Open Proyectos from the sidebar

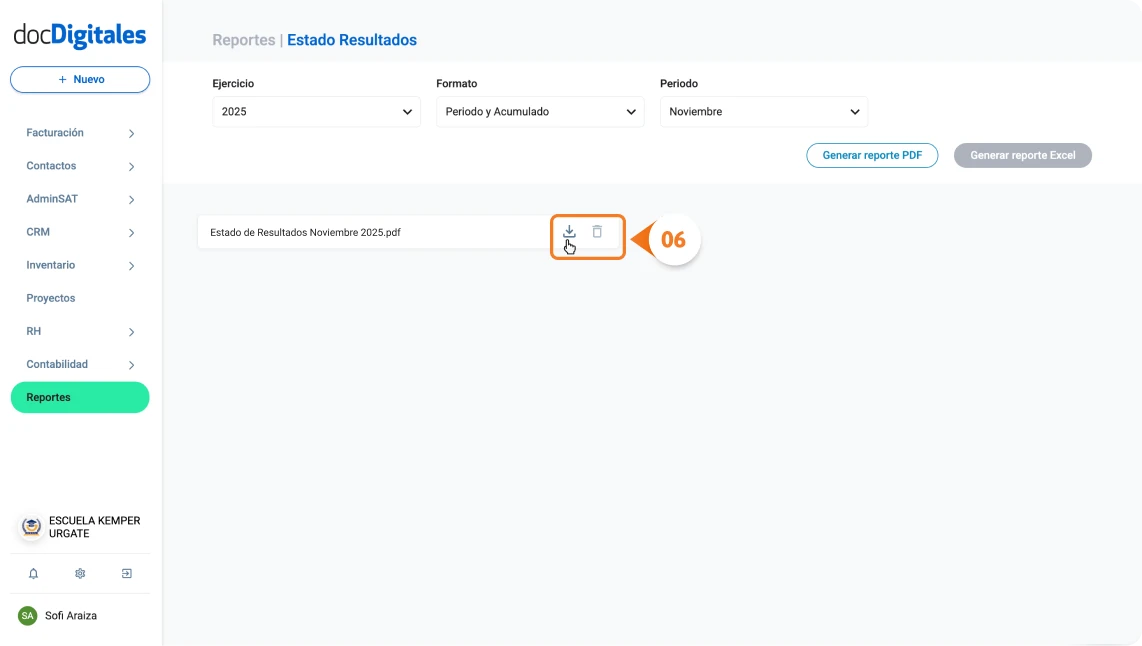[x=51, y=298]
